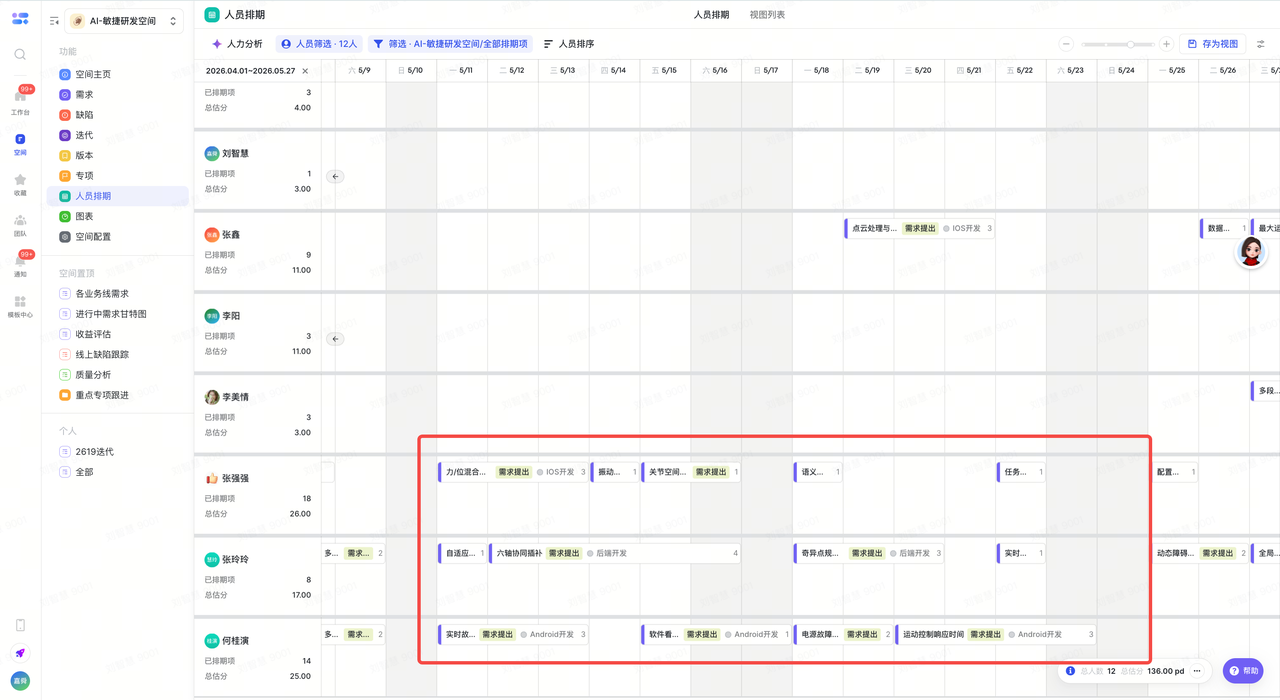Click the 存为视图 save view button

1213,44
